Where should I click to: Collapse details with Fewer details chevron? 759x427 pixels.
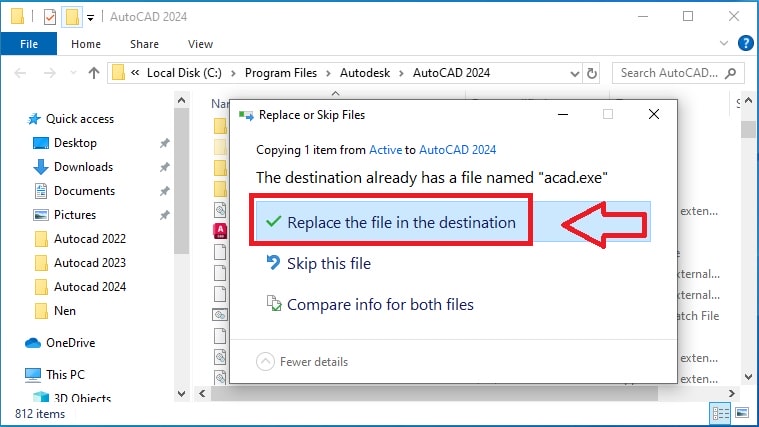click(x=265, y=362)
